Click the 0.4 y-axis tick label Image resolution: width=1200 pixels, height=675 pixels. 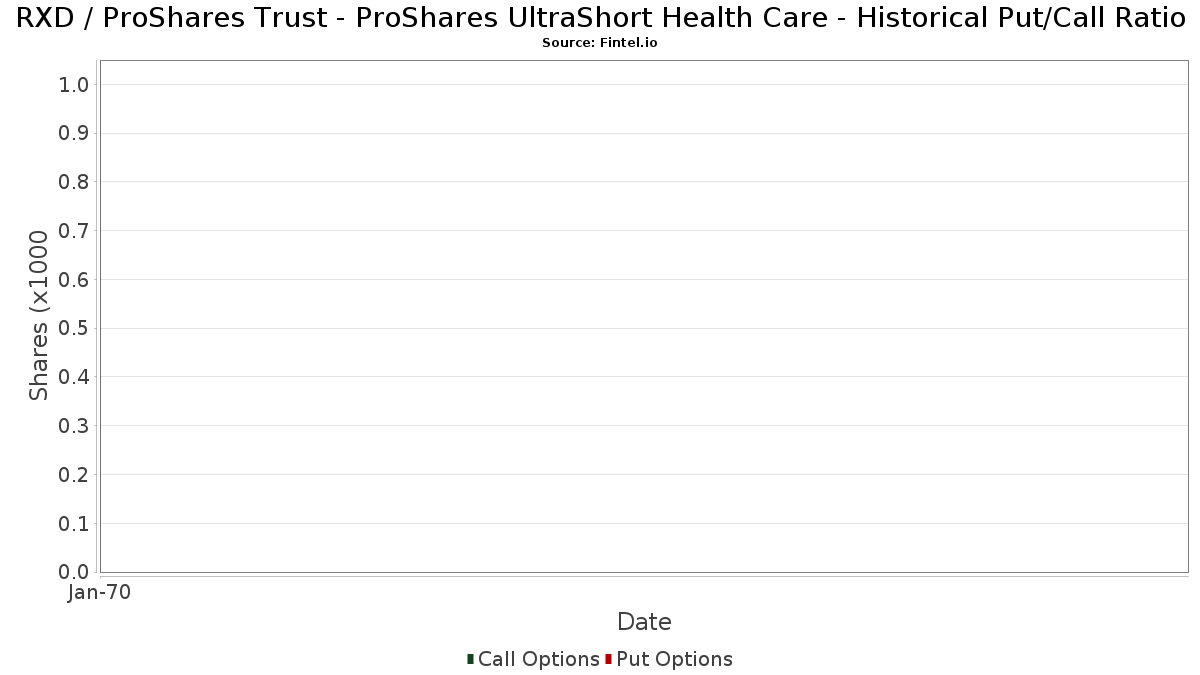click(x=75, y=377)
